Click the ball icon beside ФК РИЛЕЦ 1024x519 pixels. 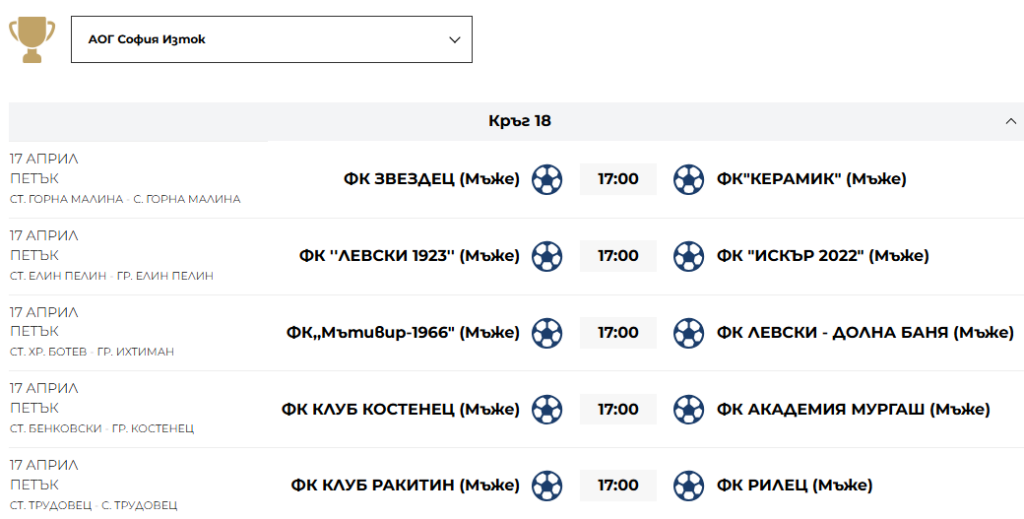[x=688, y=485]
